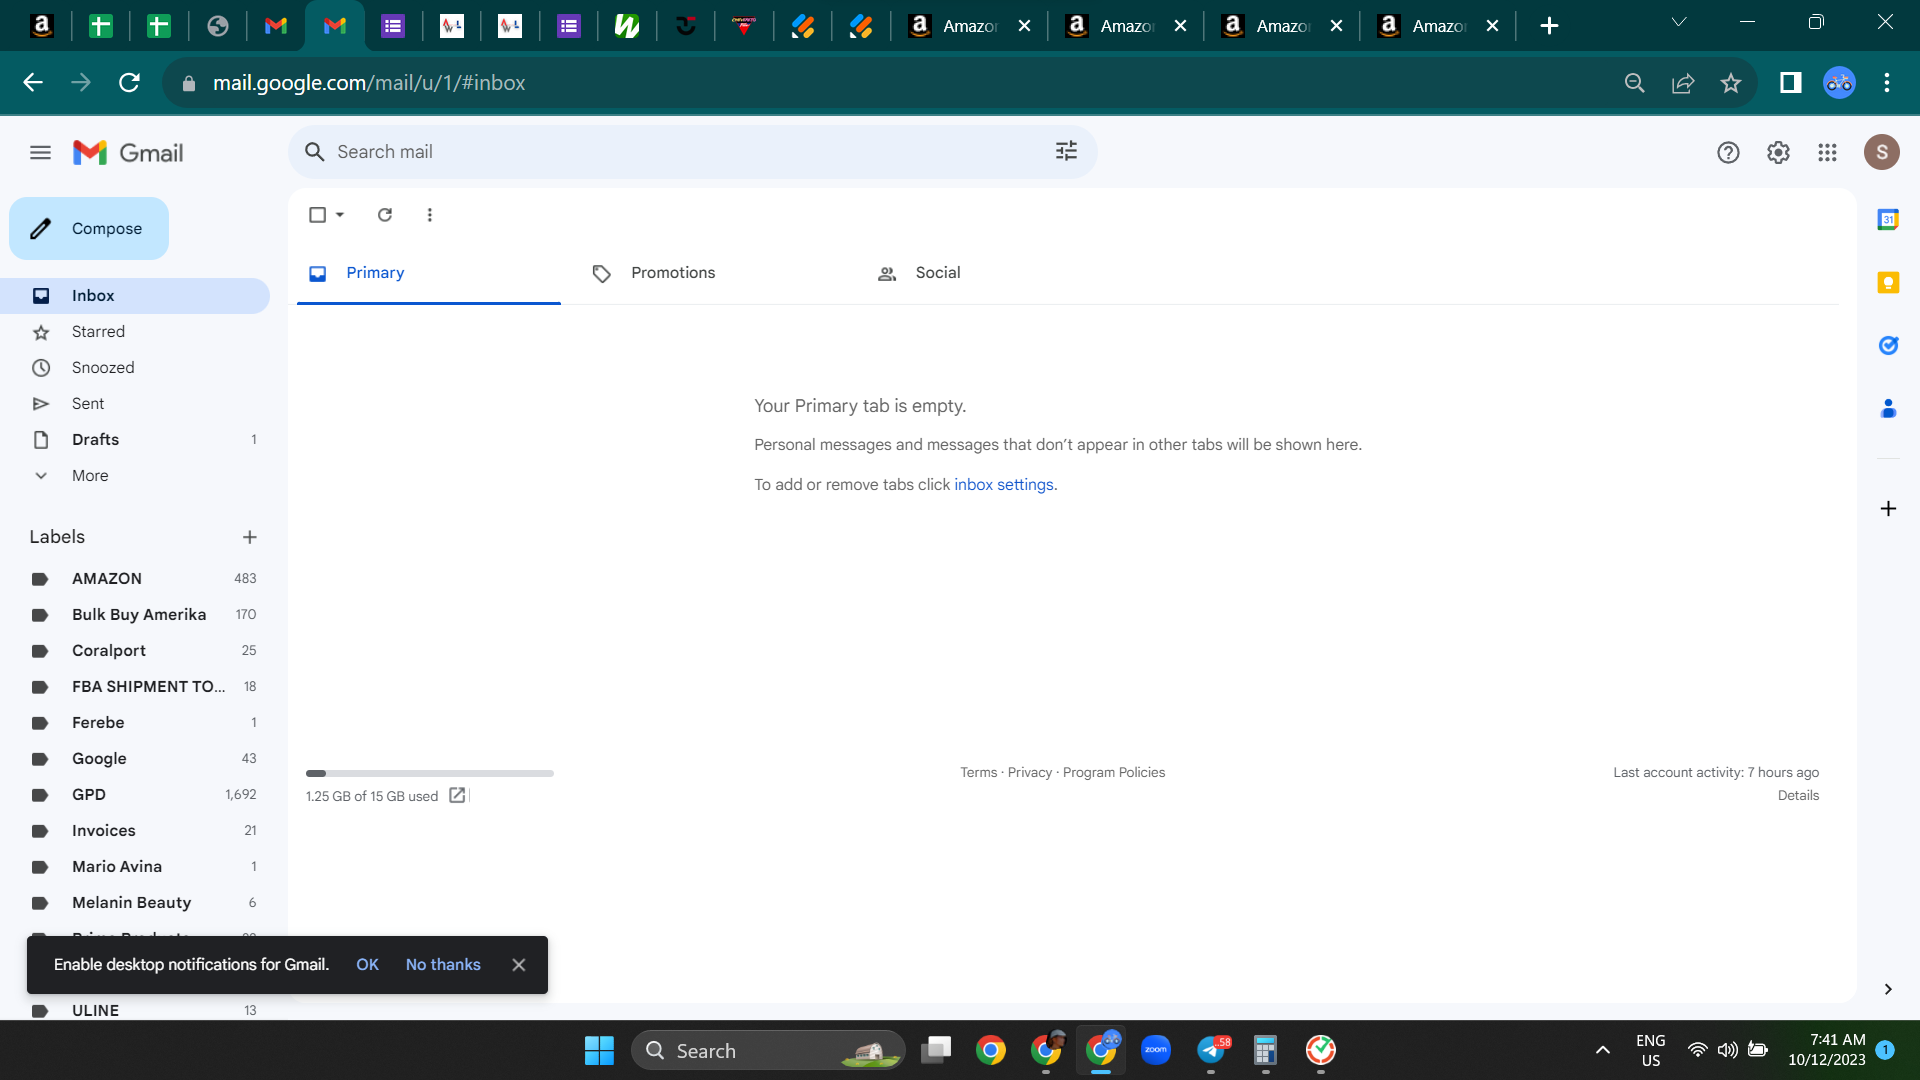
Task: Open the More options three-dot menu
Action: tap(430, 215)
